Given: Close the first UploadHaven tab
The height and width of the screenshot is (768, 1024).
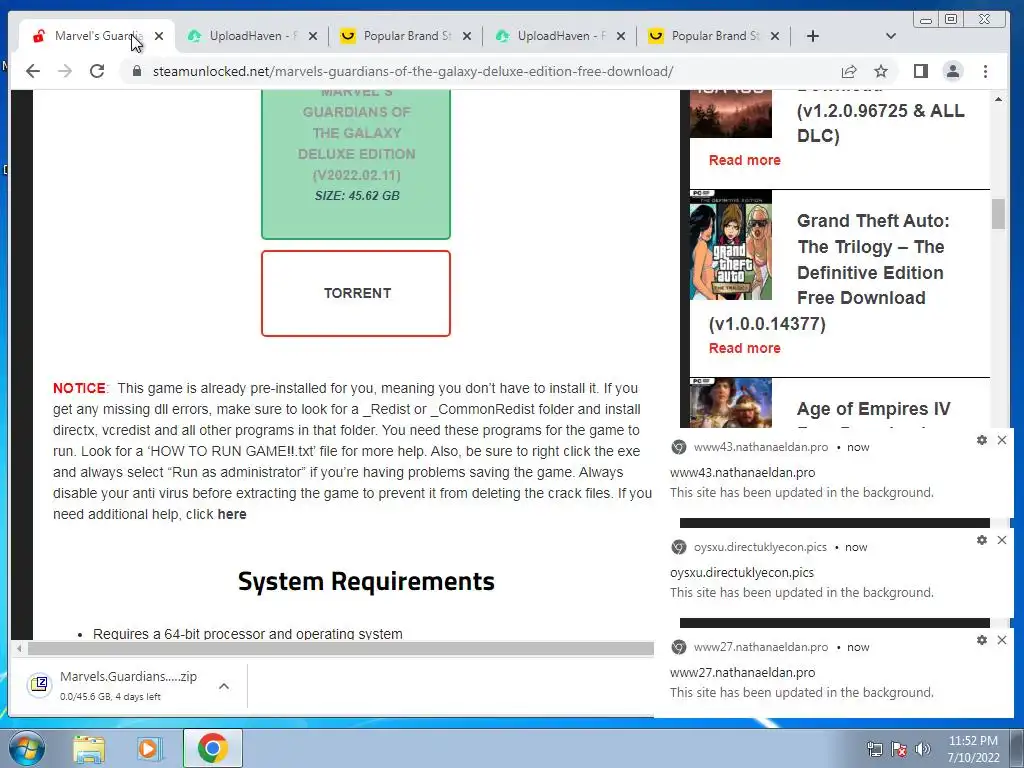Looking at the screenshot, I should click(313, 36).
